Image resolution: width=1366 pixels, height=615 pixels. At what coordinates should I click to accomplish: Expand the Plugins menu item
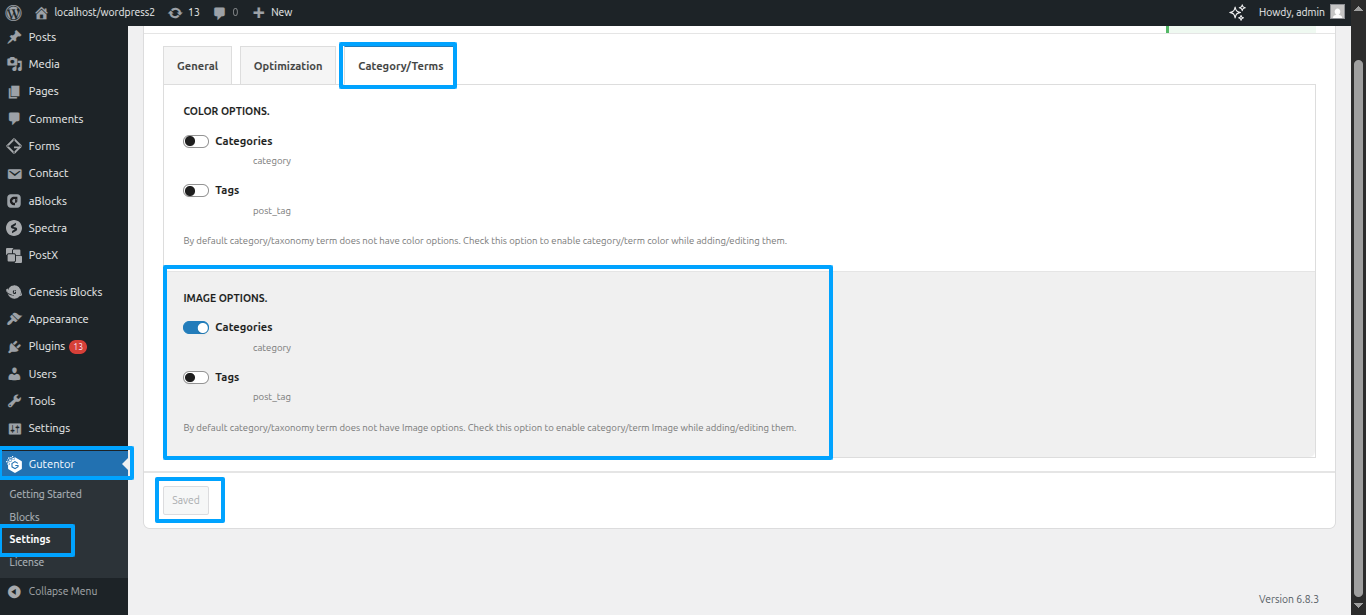point(47,346)
